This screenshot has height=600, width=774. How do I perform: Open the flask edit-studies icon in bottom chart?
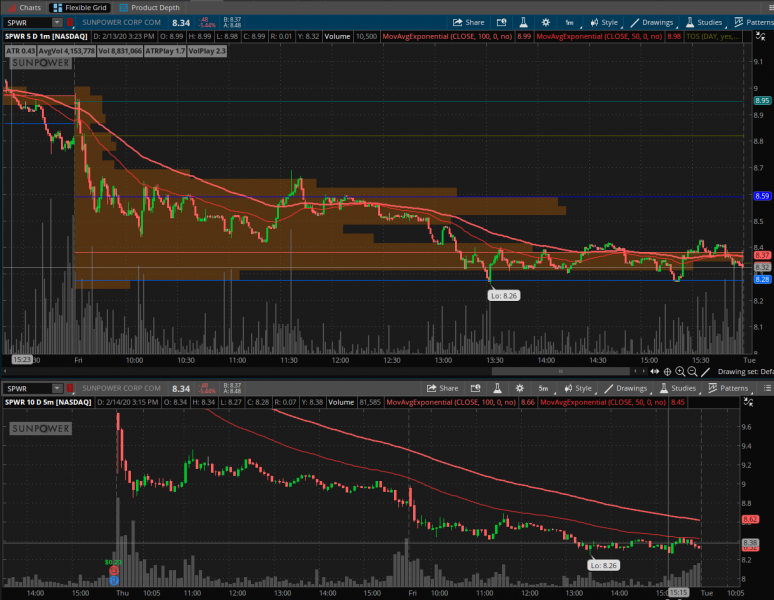(497, 388)
